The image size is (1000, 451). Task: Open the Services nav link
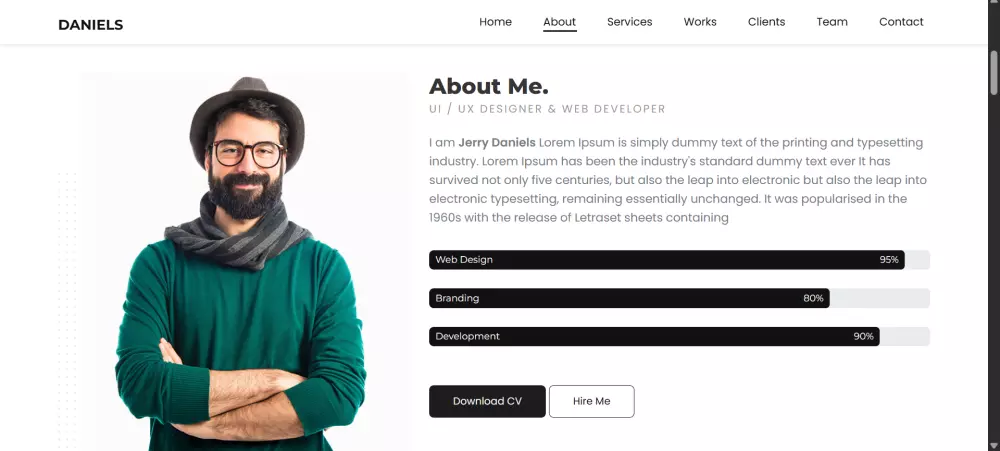[x=629, y=22]
